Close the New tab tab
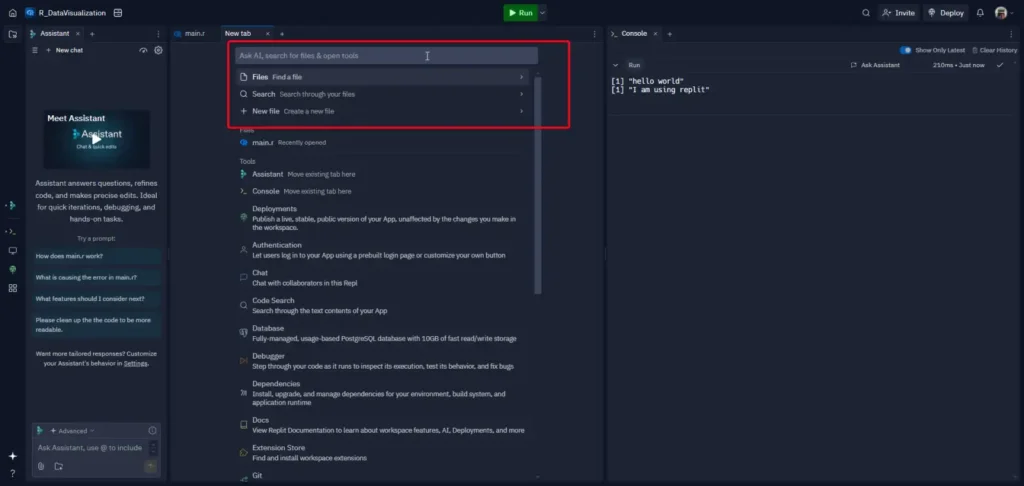The height and width of the screenshot is (486, 1024). 267,34
